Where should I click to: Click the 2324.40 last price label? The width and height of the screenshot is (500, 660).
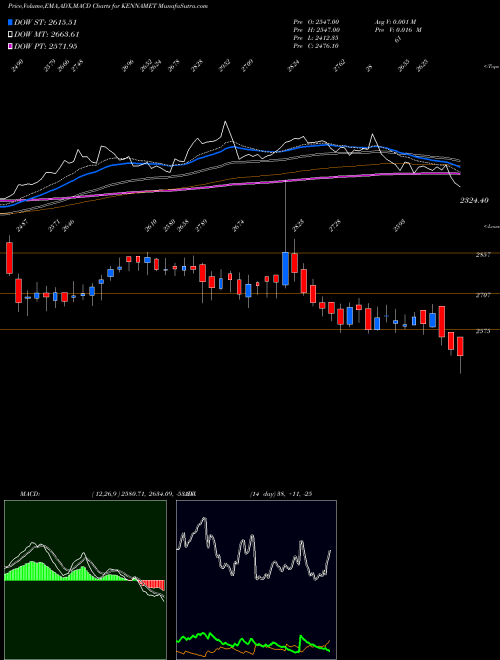point(474,200)
